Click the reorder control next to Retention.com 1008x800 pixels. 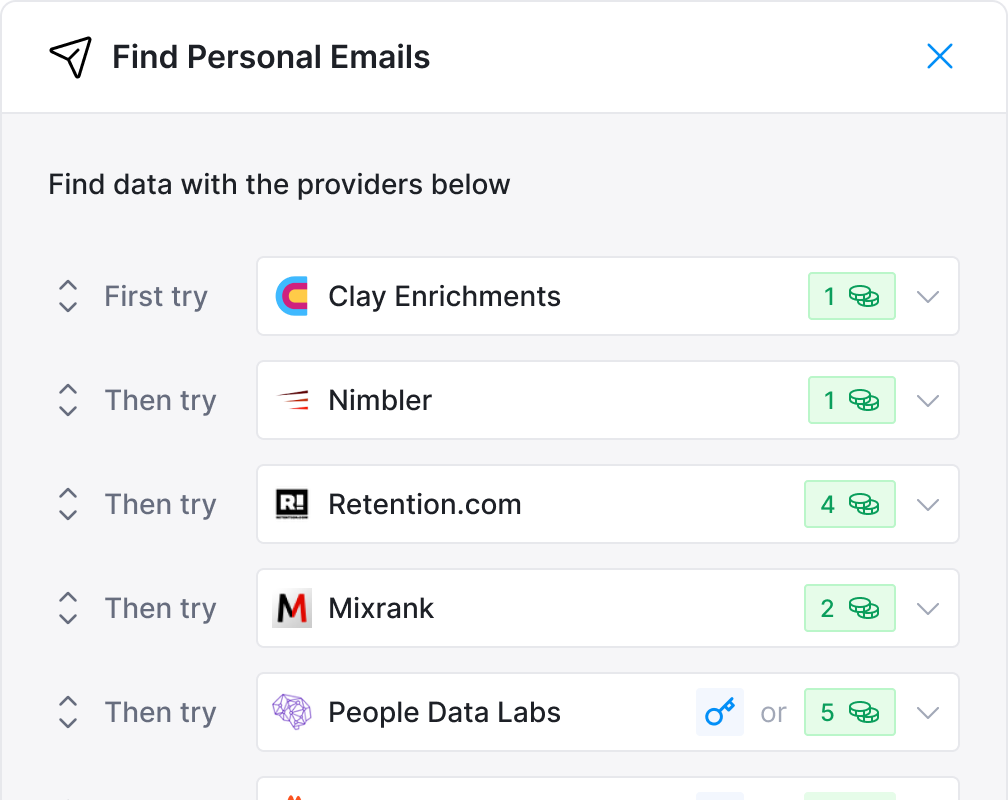coord(67,504)
